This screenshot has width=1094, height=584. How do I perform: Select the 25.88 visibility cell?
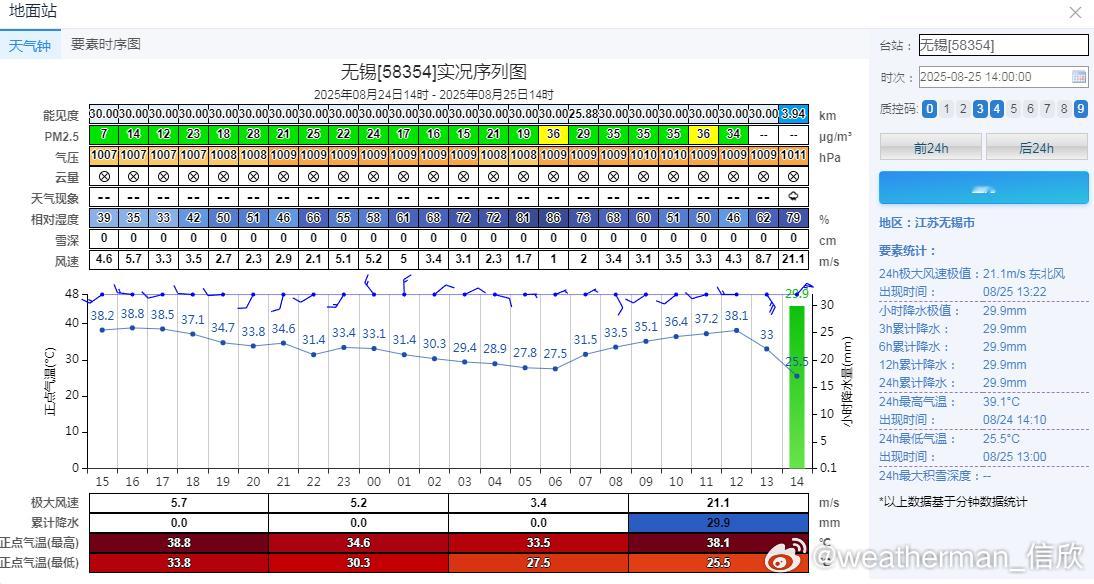tap(583, 113)
